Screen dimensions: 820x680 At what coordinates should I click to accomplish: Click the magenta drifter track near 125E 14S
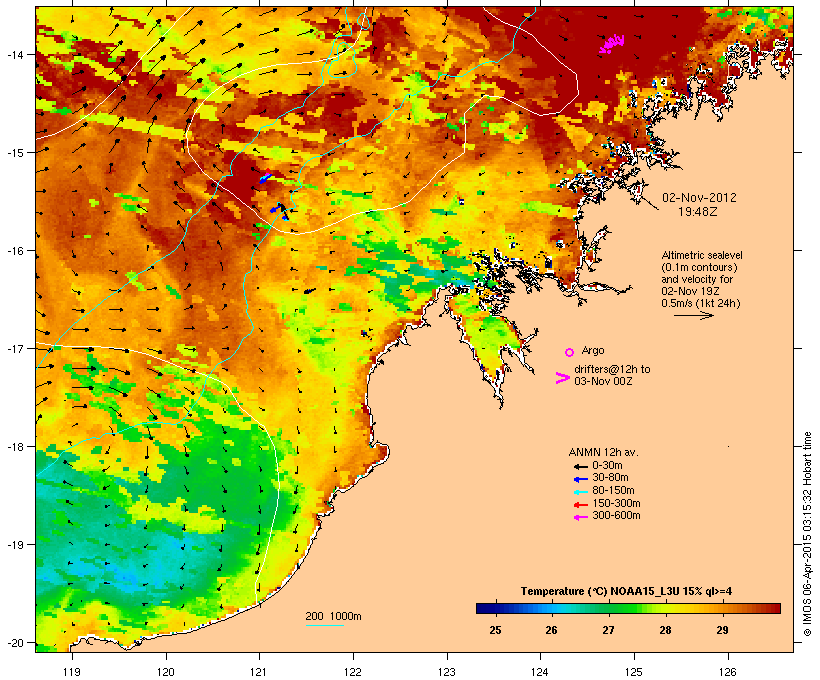click(612, 44)
